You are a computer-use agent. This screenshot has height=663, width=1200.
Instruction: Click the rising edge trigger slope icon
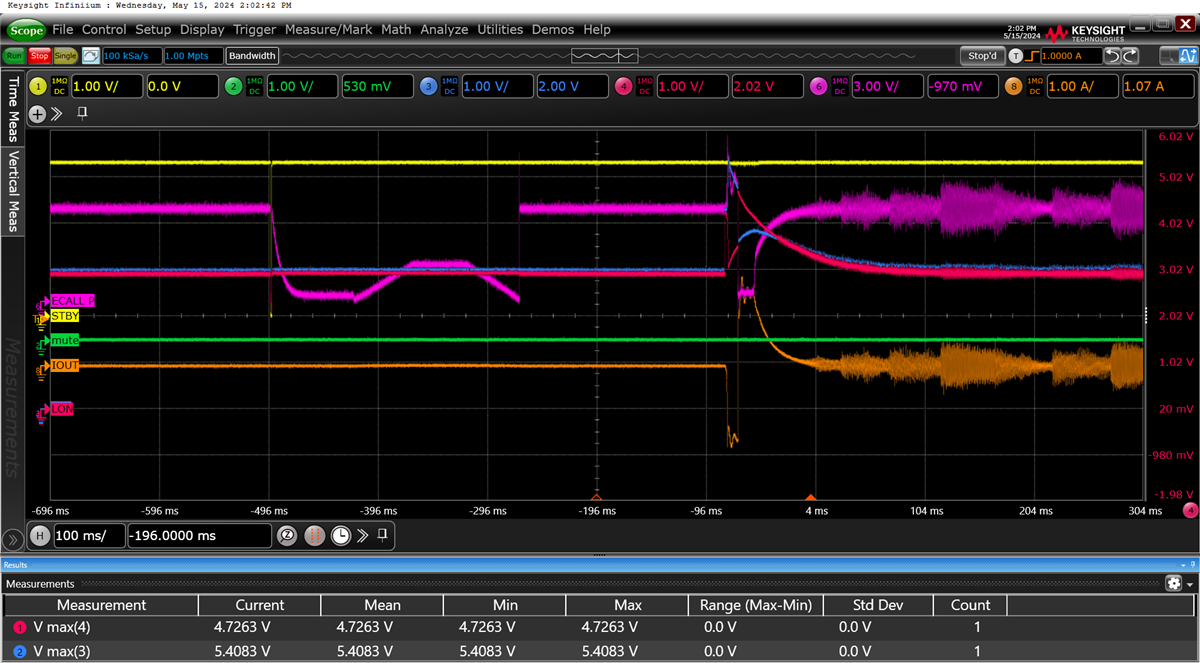pyautogui.click(x=1033, y=56)
